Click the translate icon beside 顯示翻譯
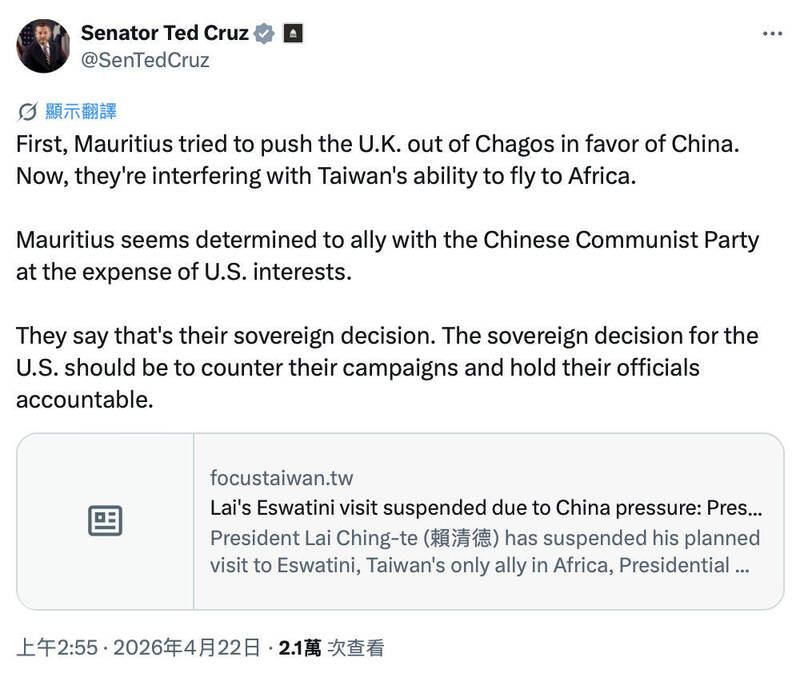800x673 pixels. pyautogui.click(x=27, y=110)
